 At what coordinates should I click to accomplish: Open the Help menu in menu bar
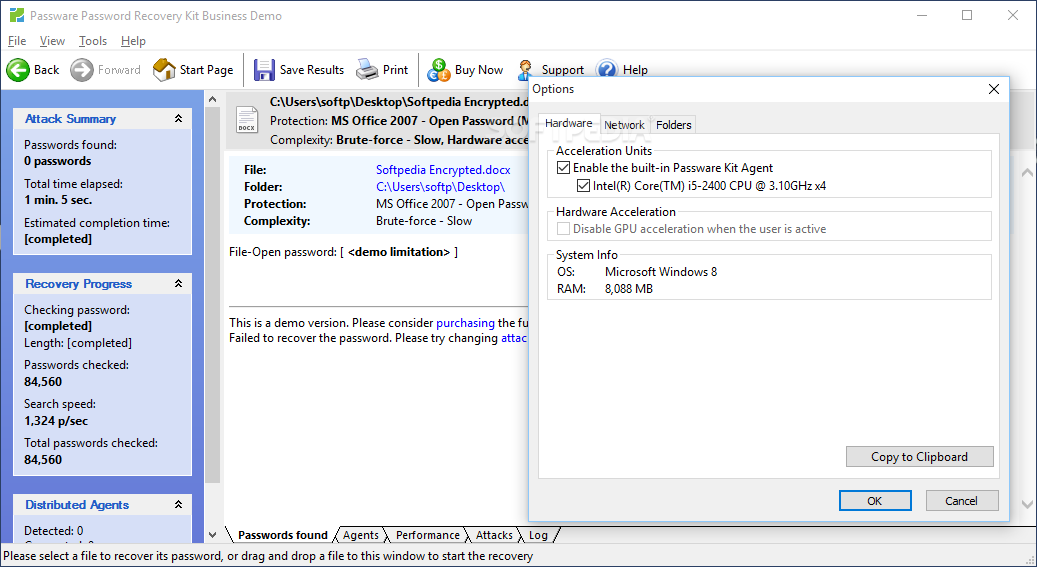133,41
